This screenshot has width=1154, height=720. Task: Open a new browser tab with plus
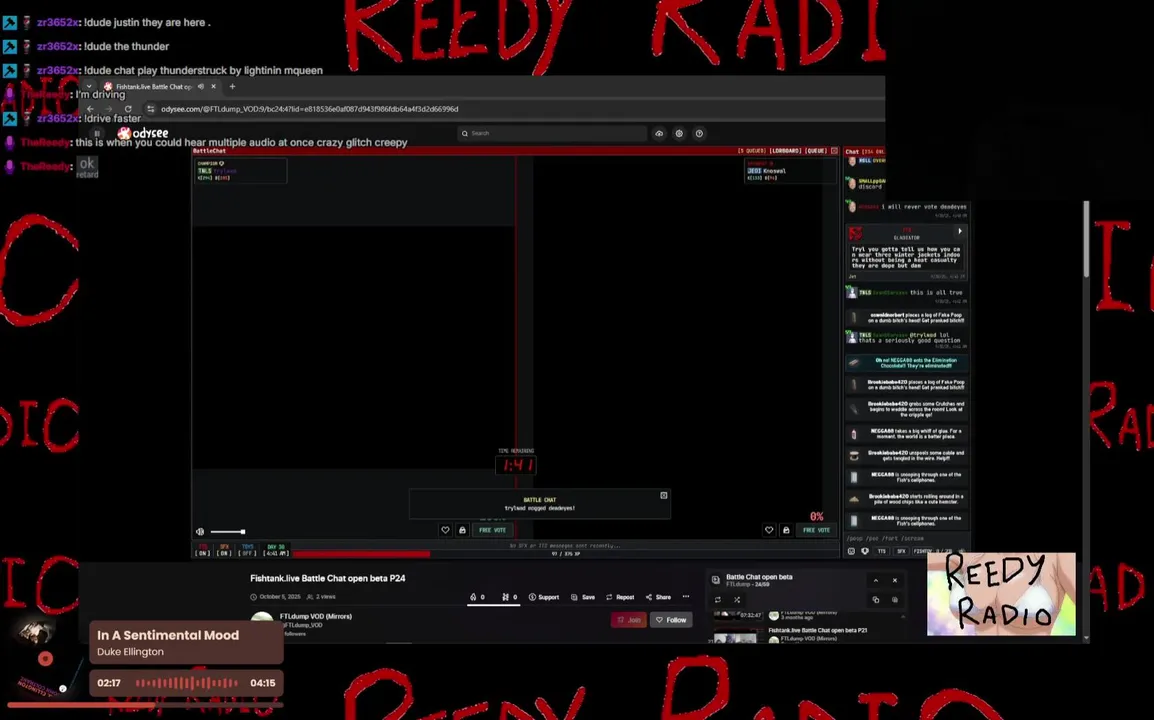point(233,86)
